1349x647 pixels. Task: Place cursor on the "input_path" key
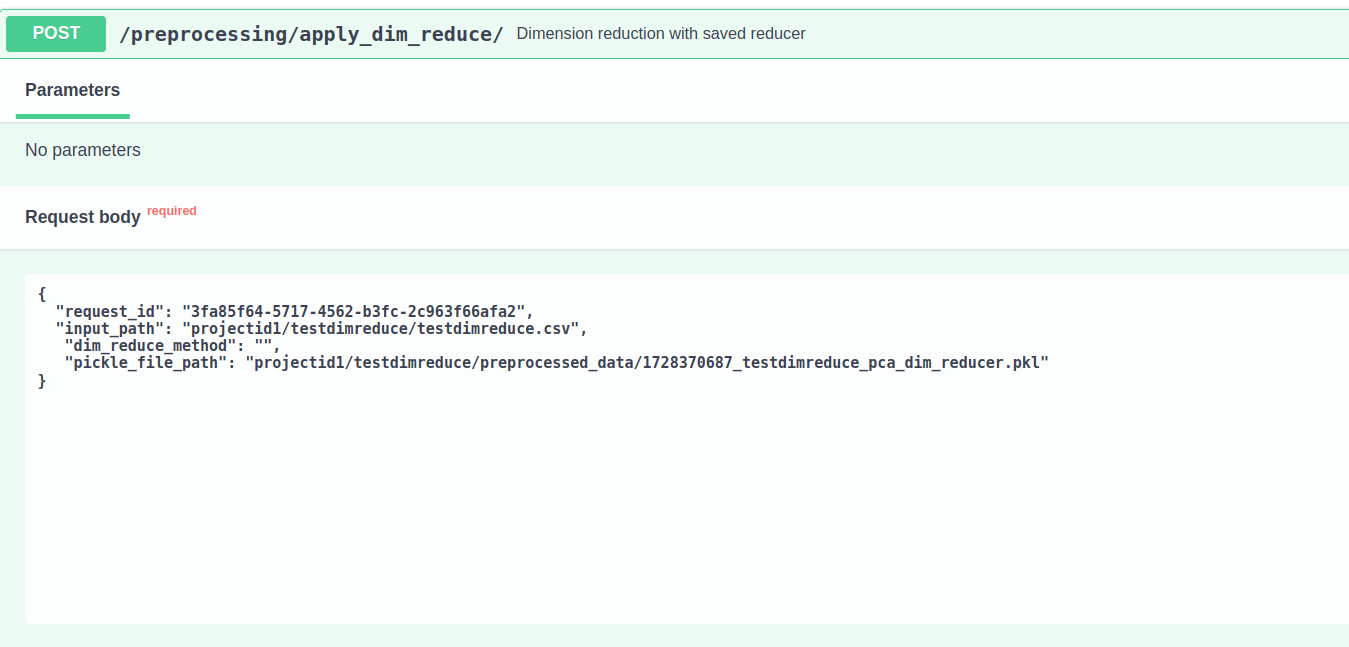[110, 328]
